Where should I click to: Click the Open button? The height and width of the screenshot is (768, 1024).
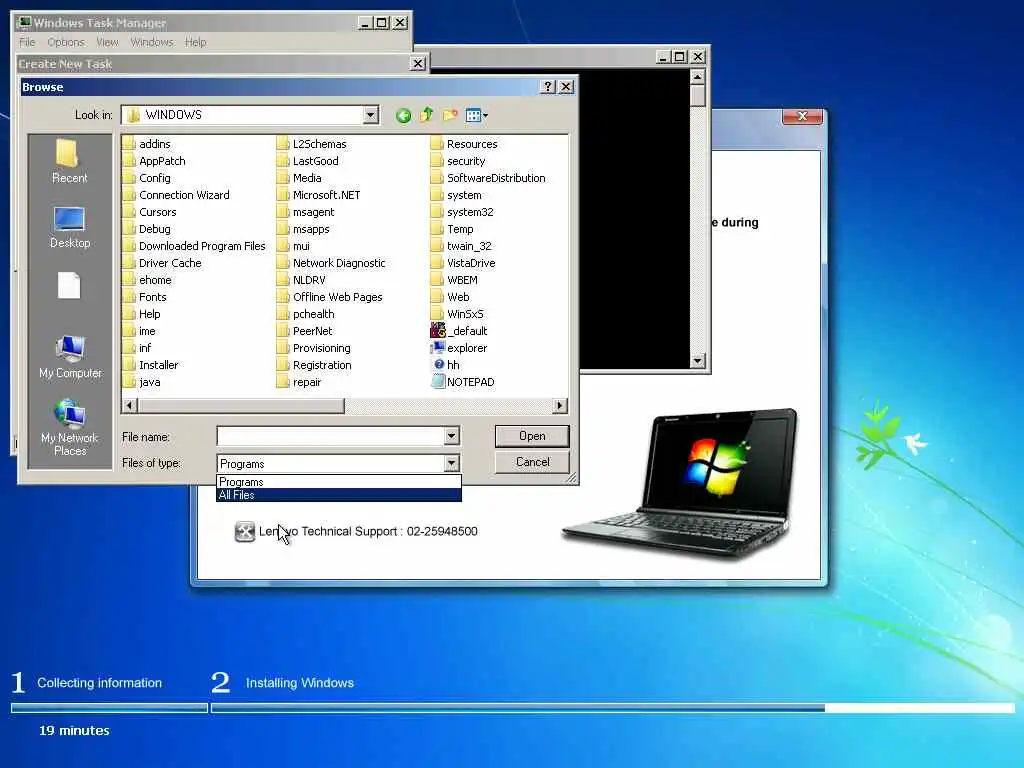(532, 436)
